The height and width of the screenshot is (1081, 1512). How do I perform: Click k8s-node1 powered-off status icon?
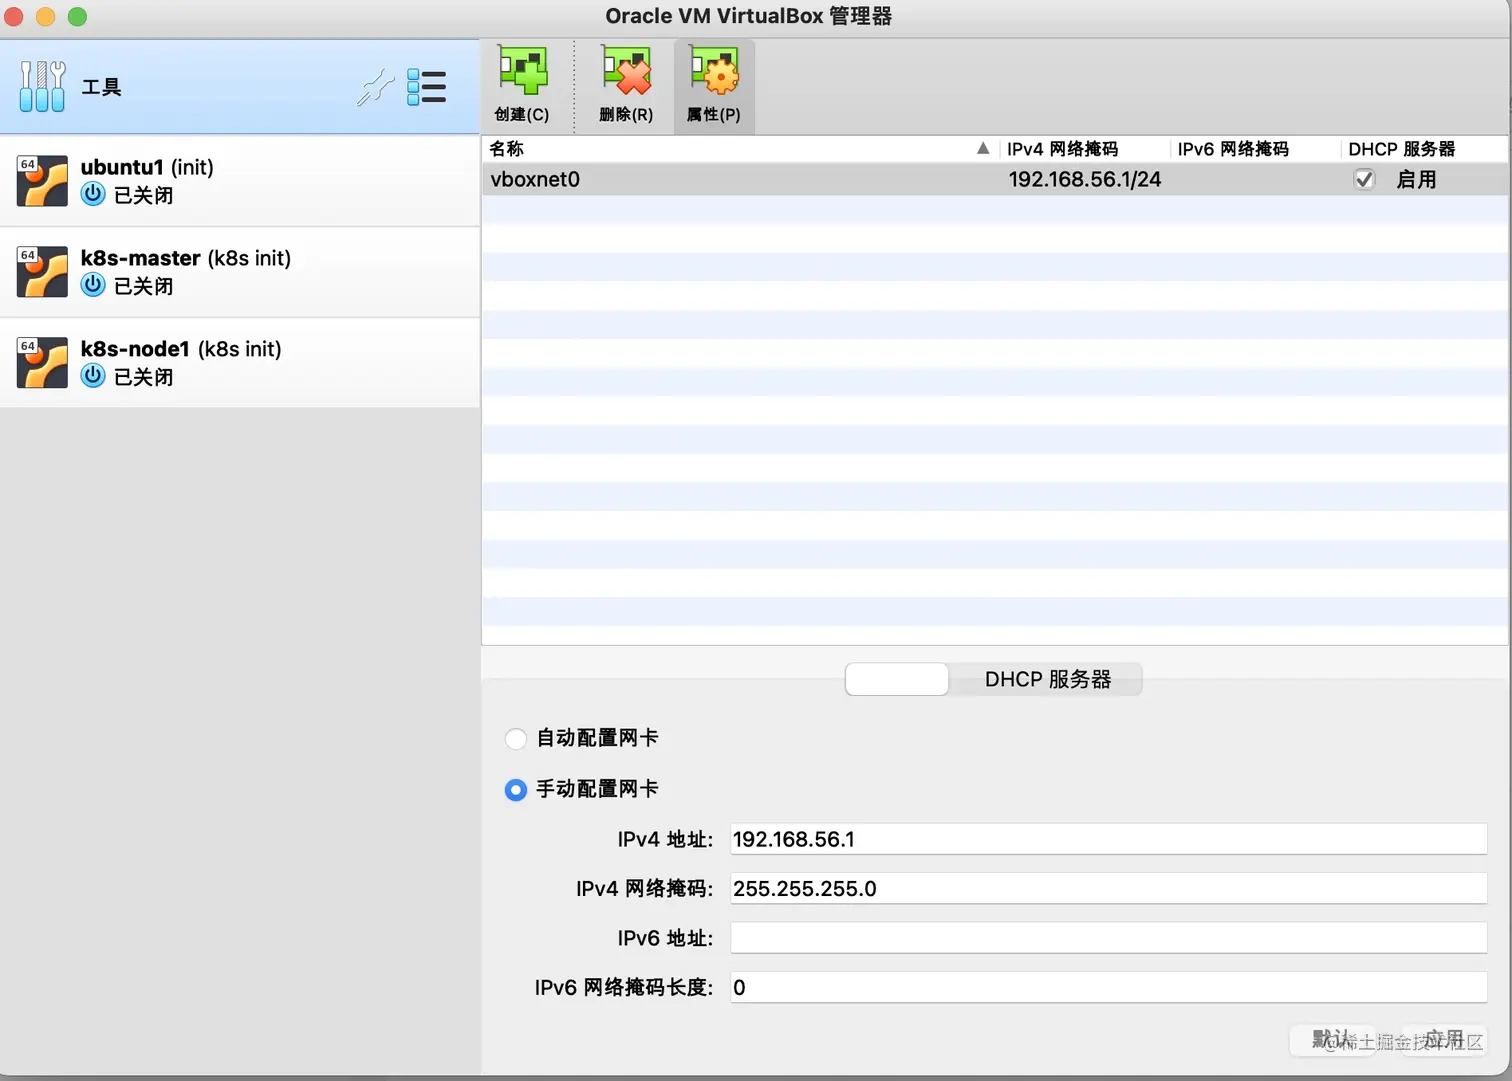pyautogui.click(x=93, y=376)
